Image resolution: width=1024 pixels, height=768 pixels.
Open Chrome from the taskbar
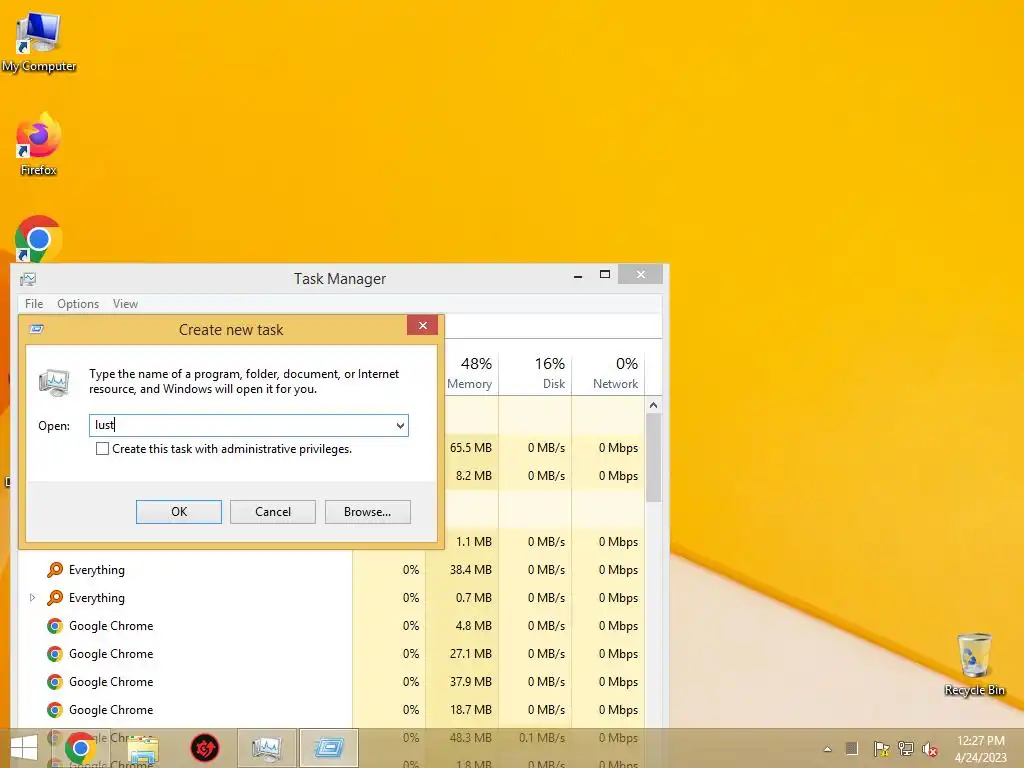[80, 748]
